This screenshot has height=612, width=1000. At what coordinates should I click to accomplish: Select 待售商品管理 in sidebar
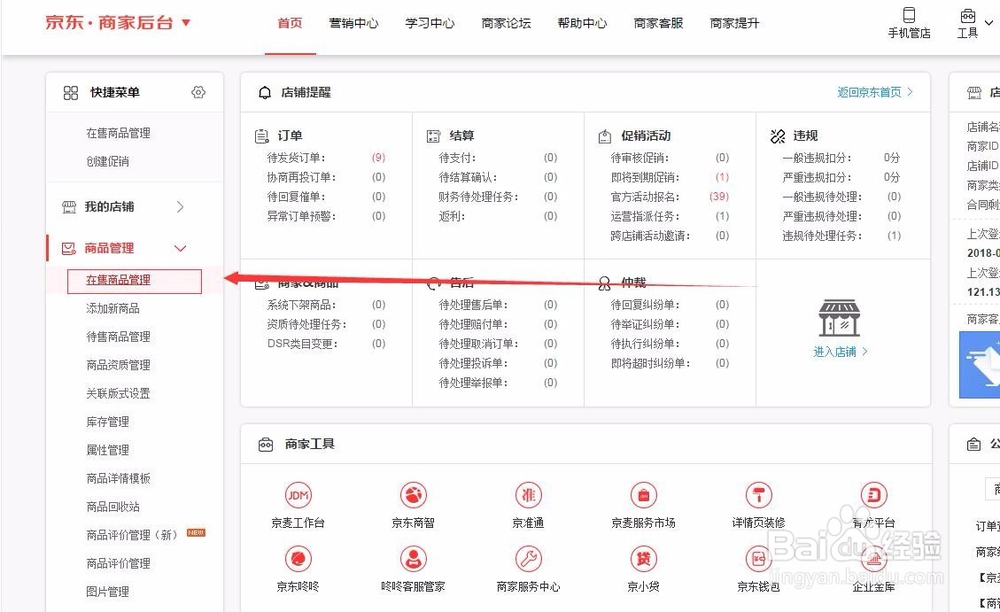pyautogui.click(x=118, y=337)
